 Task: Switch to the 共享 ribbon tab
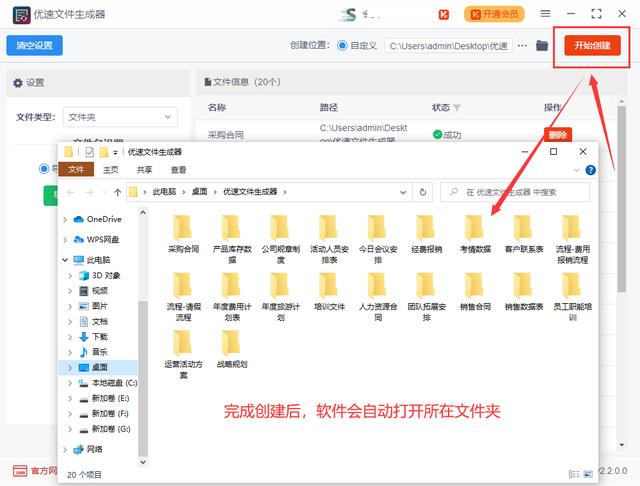(144, 170)
